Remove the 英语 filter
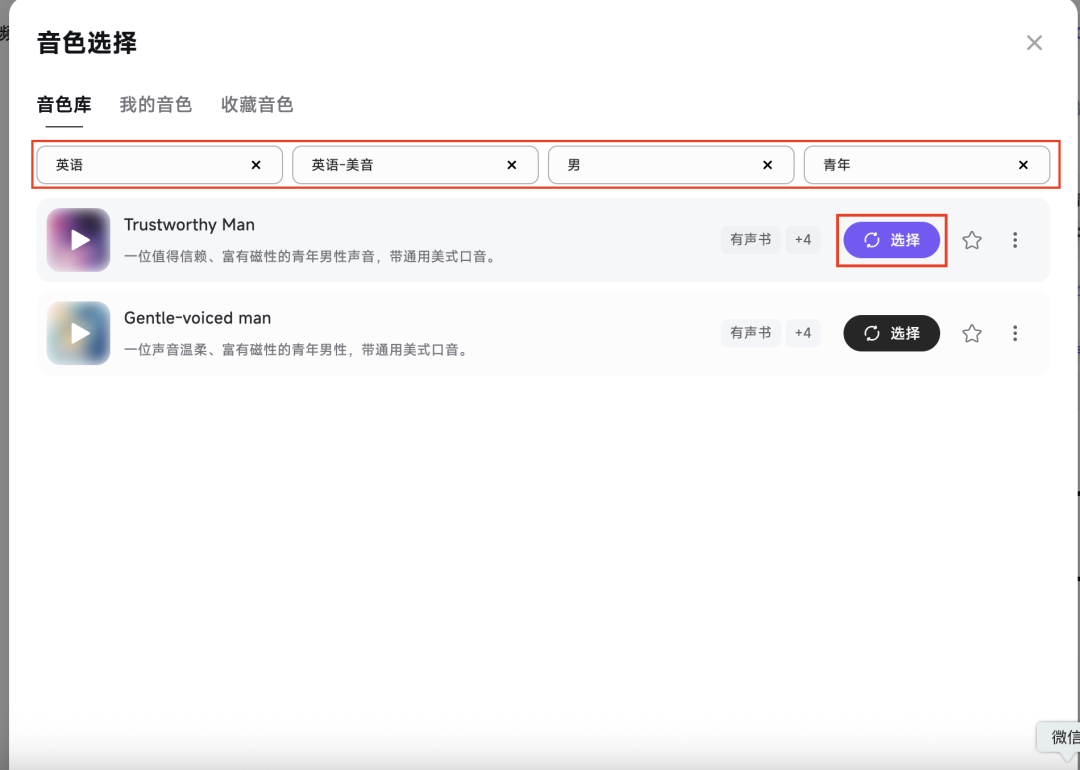 pyautogui.click(x=256, y=164)
